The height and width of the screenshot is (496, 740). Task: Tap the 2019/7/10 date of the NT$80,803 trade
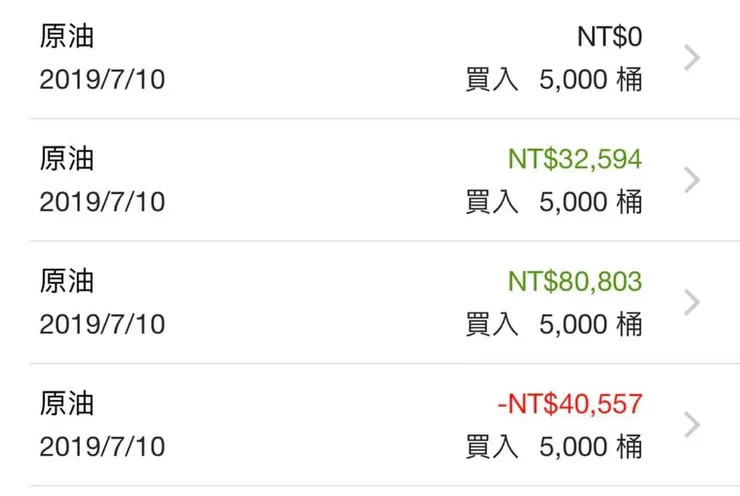tap(102, 324)
